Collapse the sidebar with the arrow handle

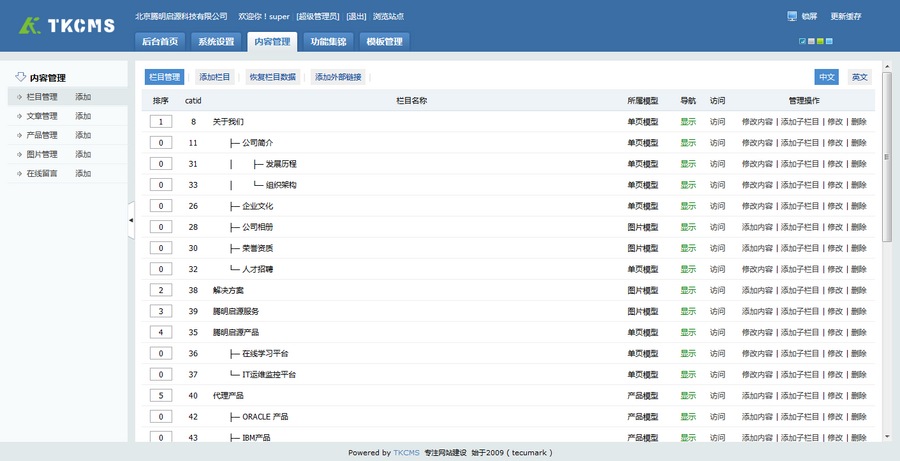coord(131,220)
